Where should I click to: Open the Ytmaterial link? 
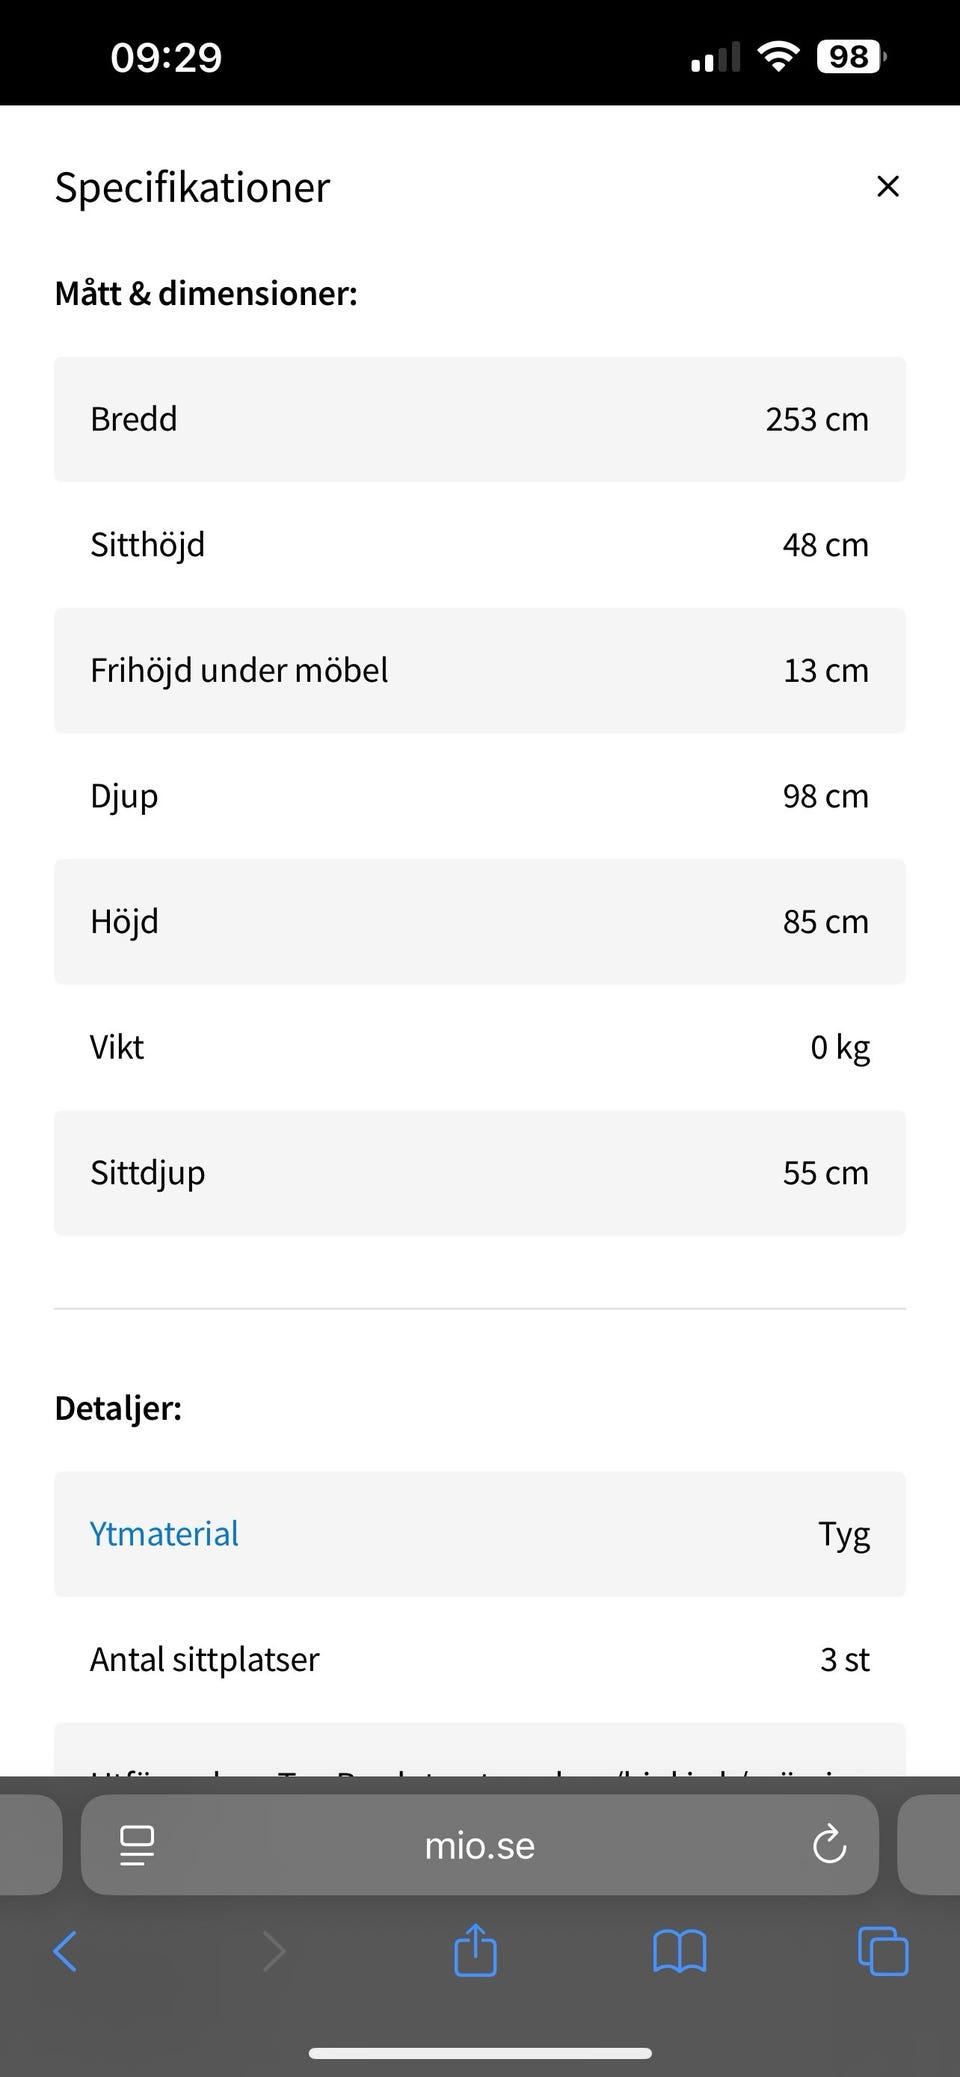[x=164, y=1533]
